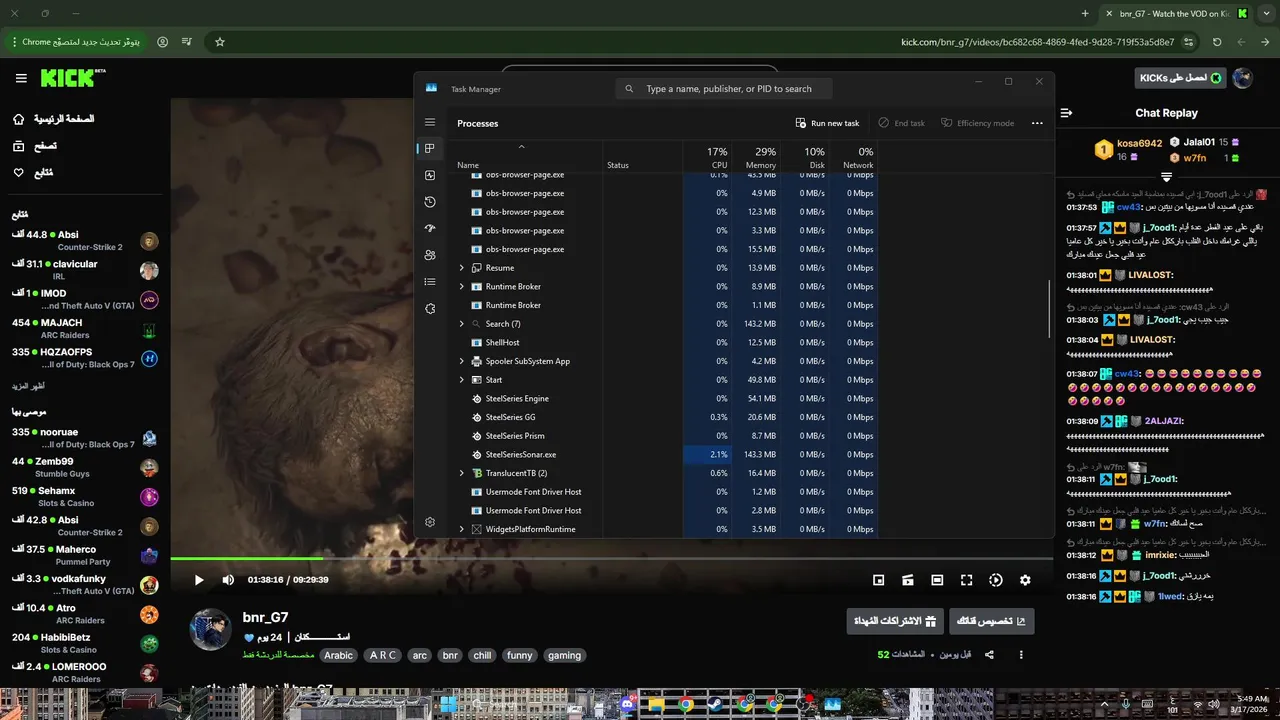Bookmark this page with star icon
The width and height of the screenshot is (1280, 720).
point(220,42)
